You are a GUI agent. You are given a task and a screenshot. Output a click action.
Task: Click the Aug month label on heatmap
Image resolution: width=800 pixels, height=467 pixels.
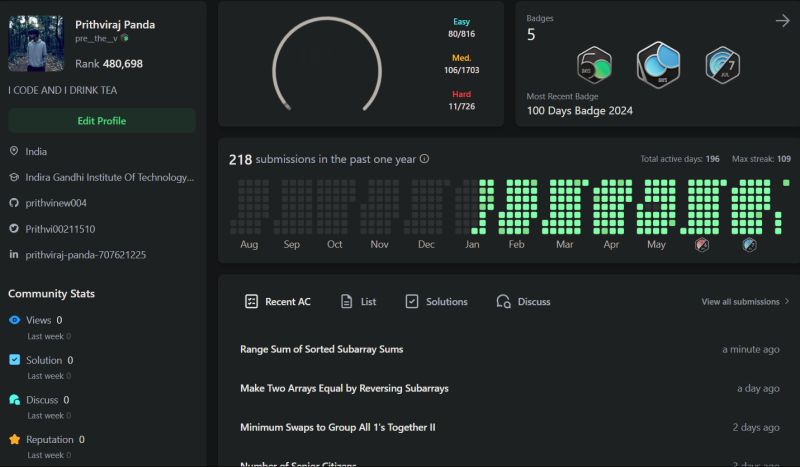coord(249,244)
